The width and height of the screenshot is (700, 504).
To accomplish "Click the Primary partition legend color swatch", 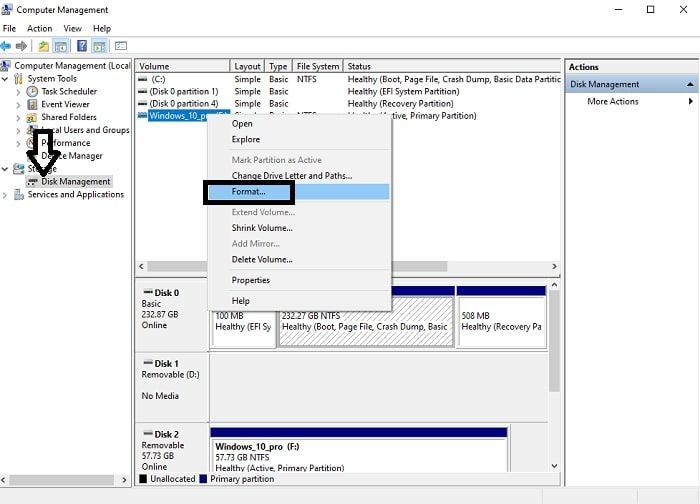I will 204,479.
